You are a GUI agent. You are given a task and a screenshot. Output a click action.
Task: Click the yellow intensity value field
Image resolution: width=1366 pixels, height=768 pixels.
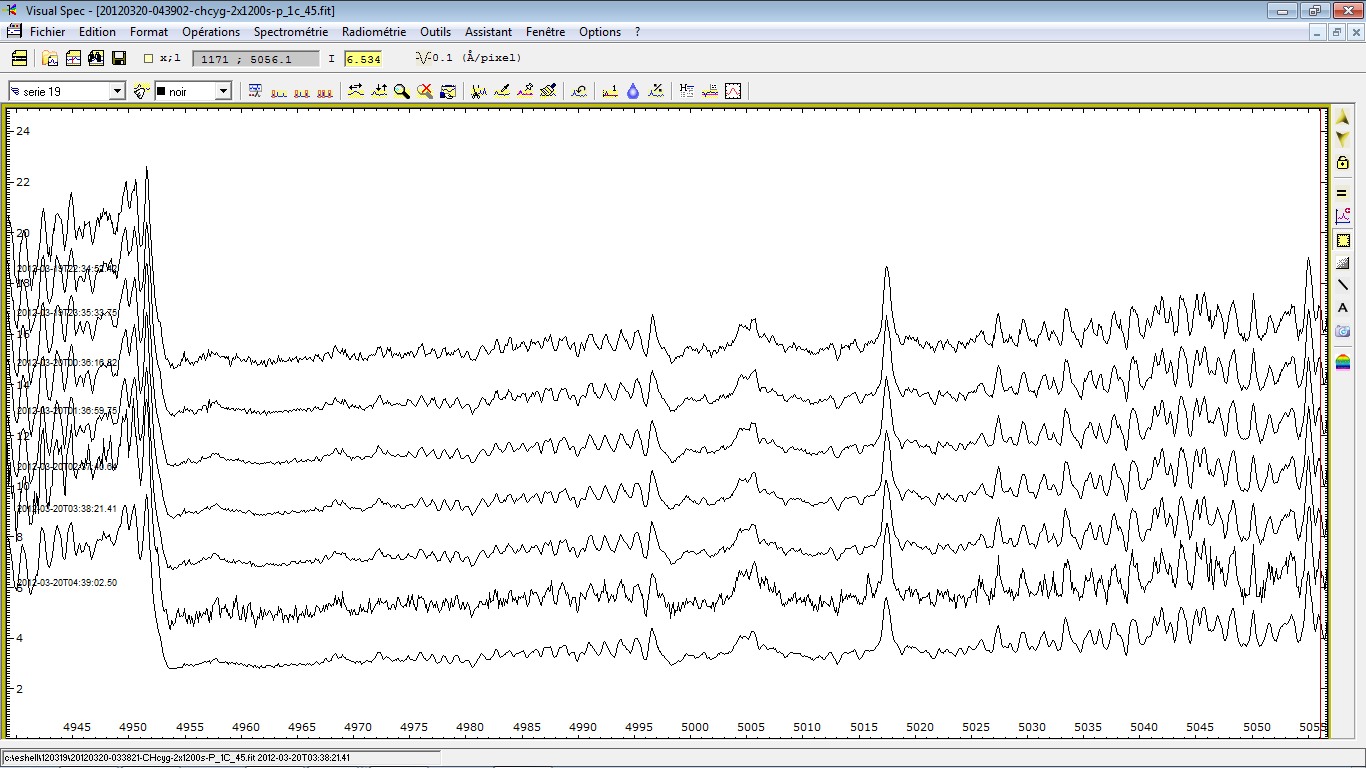pyautogui.click(x=363, y=59)
